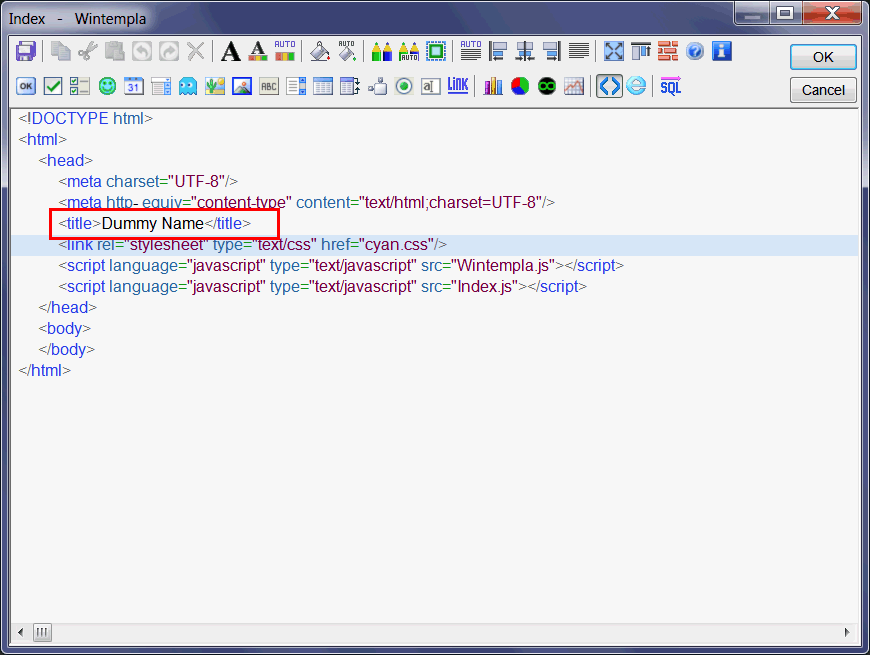The height and width of the screenshot is (655, 870).
Task: Select the cyan.css stylesheet link line
Action: click(x=434, y=245)
